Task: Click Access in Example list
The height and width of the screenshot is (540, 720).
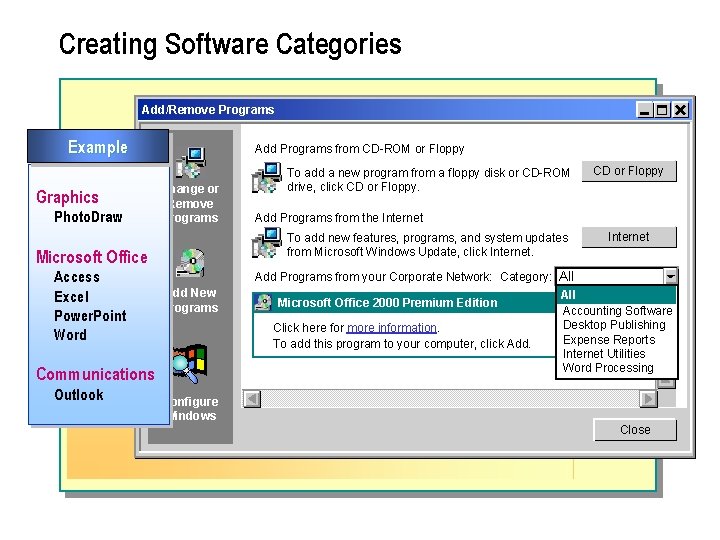Action: click(x=77, y=277)
